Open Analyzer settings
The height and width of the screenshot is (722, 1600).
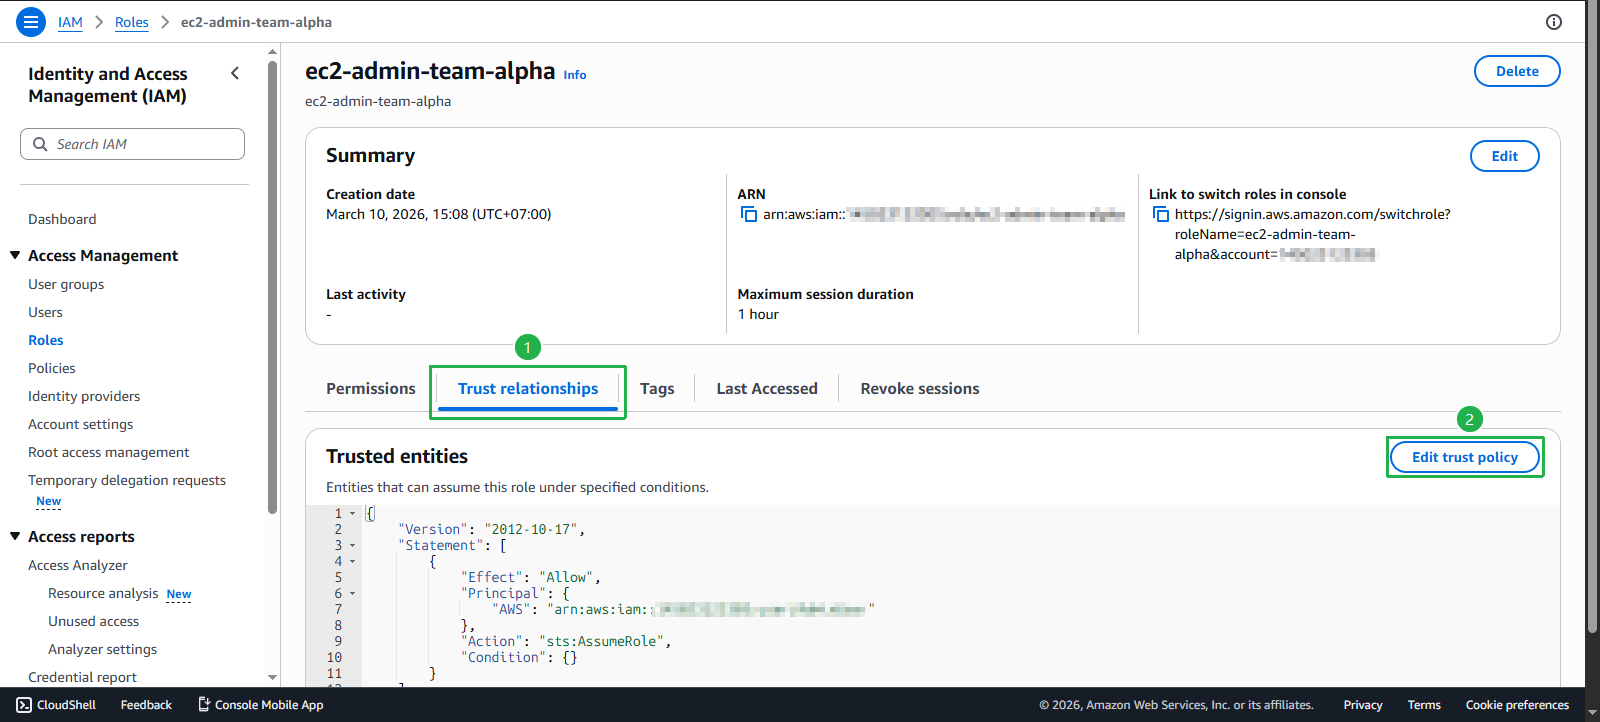point(103,649)
